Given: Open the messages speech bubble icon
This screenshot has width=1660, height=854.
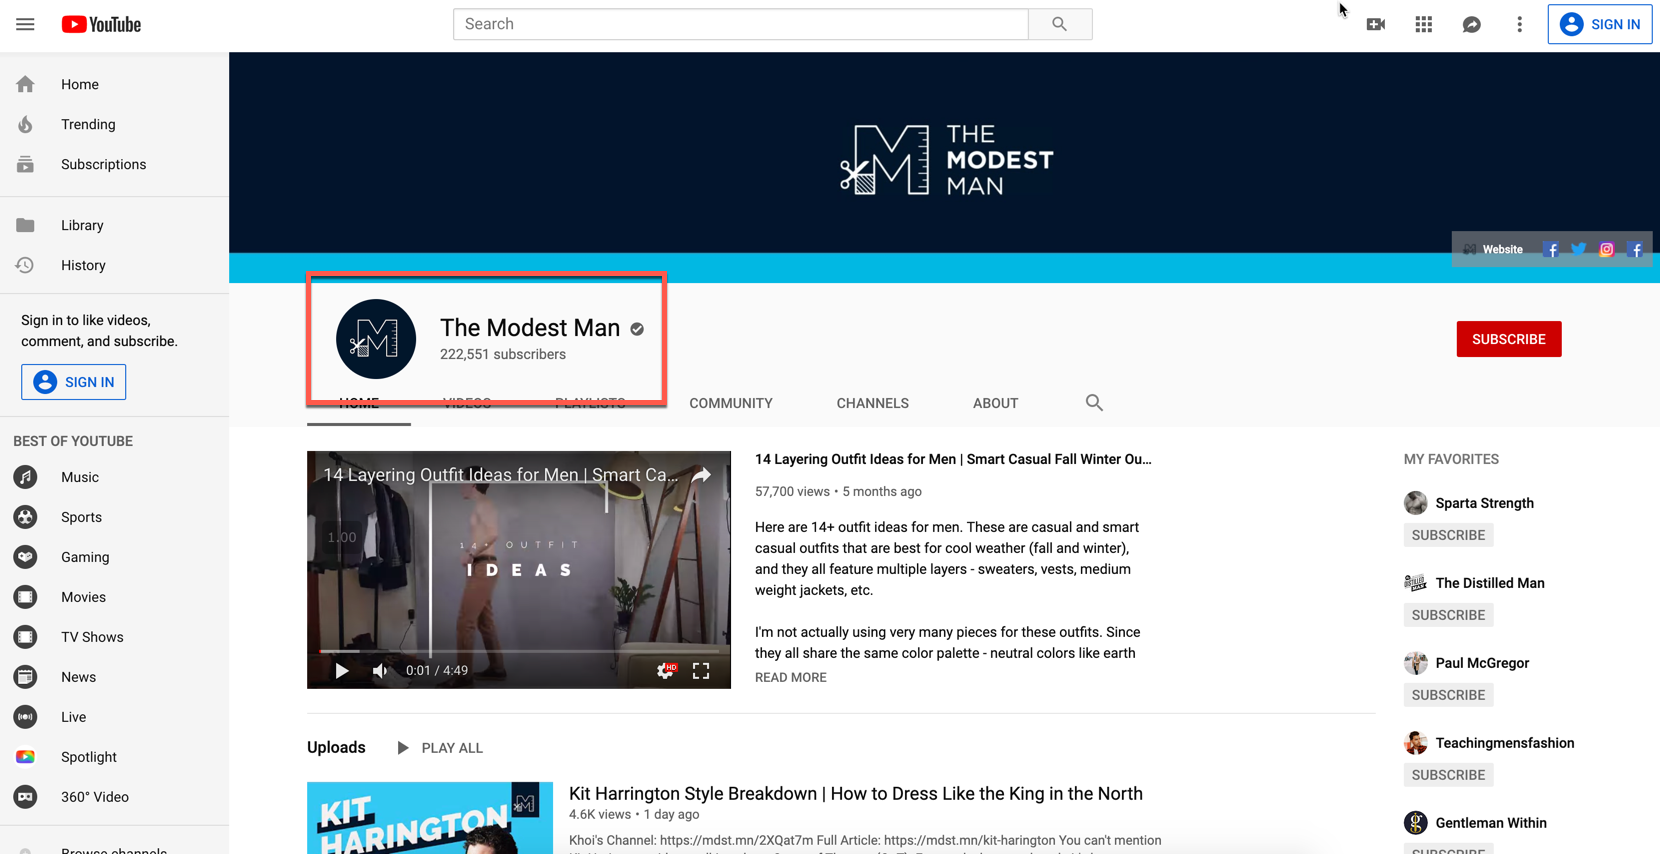Looking at the screenshot, I should [1472, 24].
